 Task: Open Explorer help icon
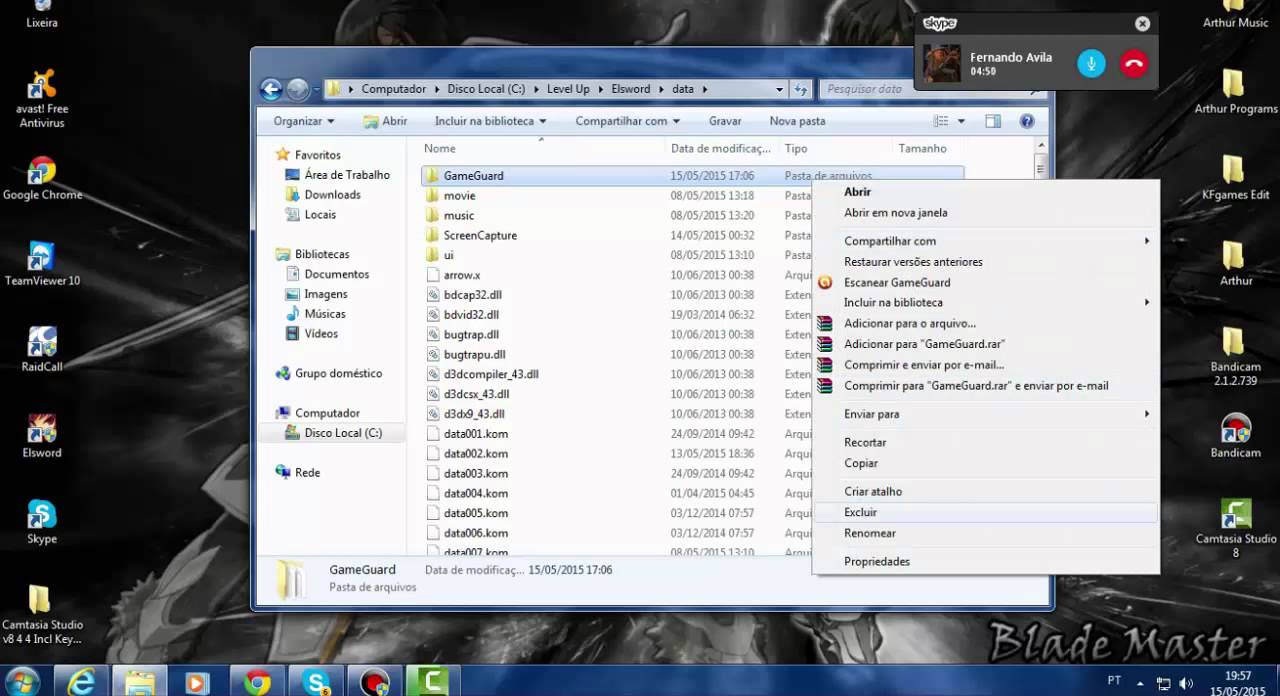(x=1026, y=121)
